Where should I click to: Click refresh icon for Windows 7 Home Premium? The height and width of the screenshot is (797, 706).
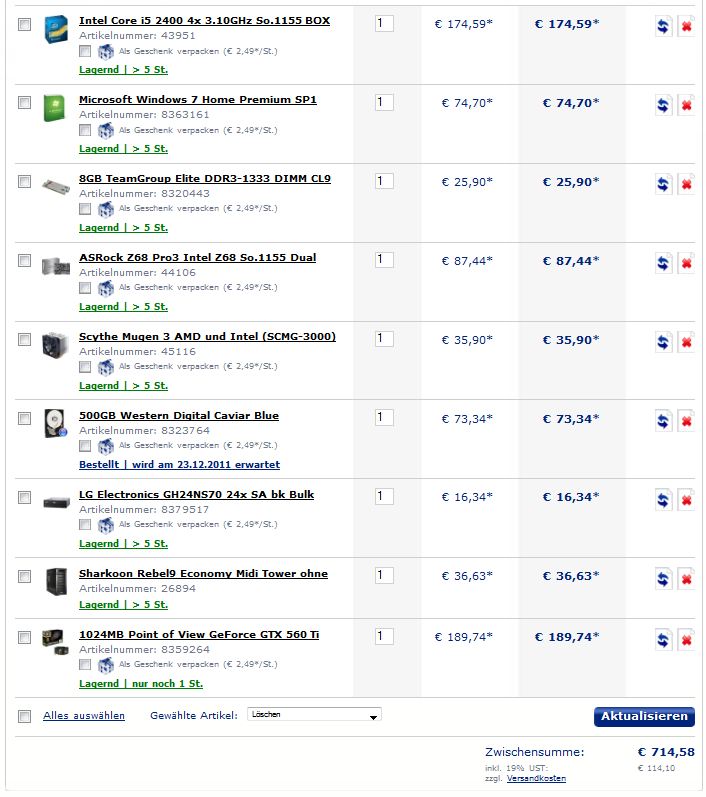click(663, 105)
